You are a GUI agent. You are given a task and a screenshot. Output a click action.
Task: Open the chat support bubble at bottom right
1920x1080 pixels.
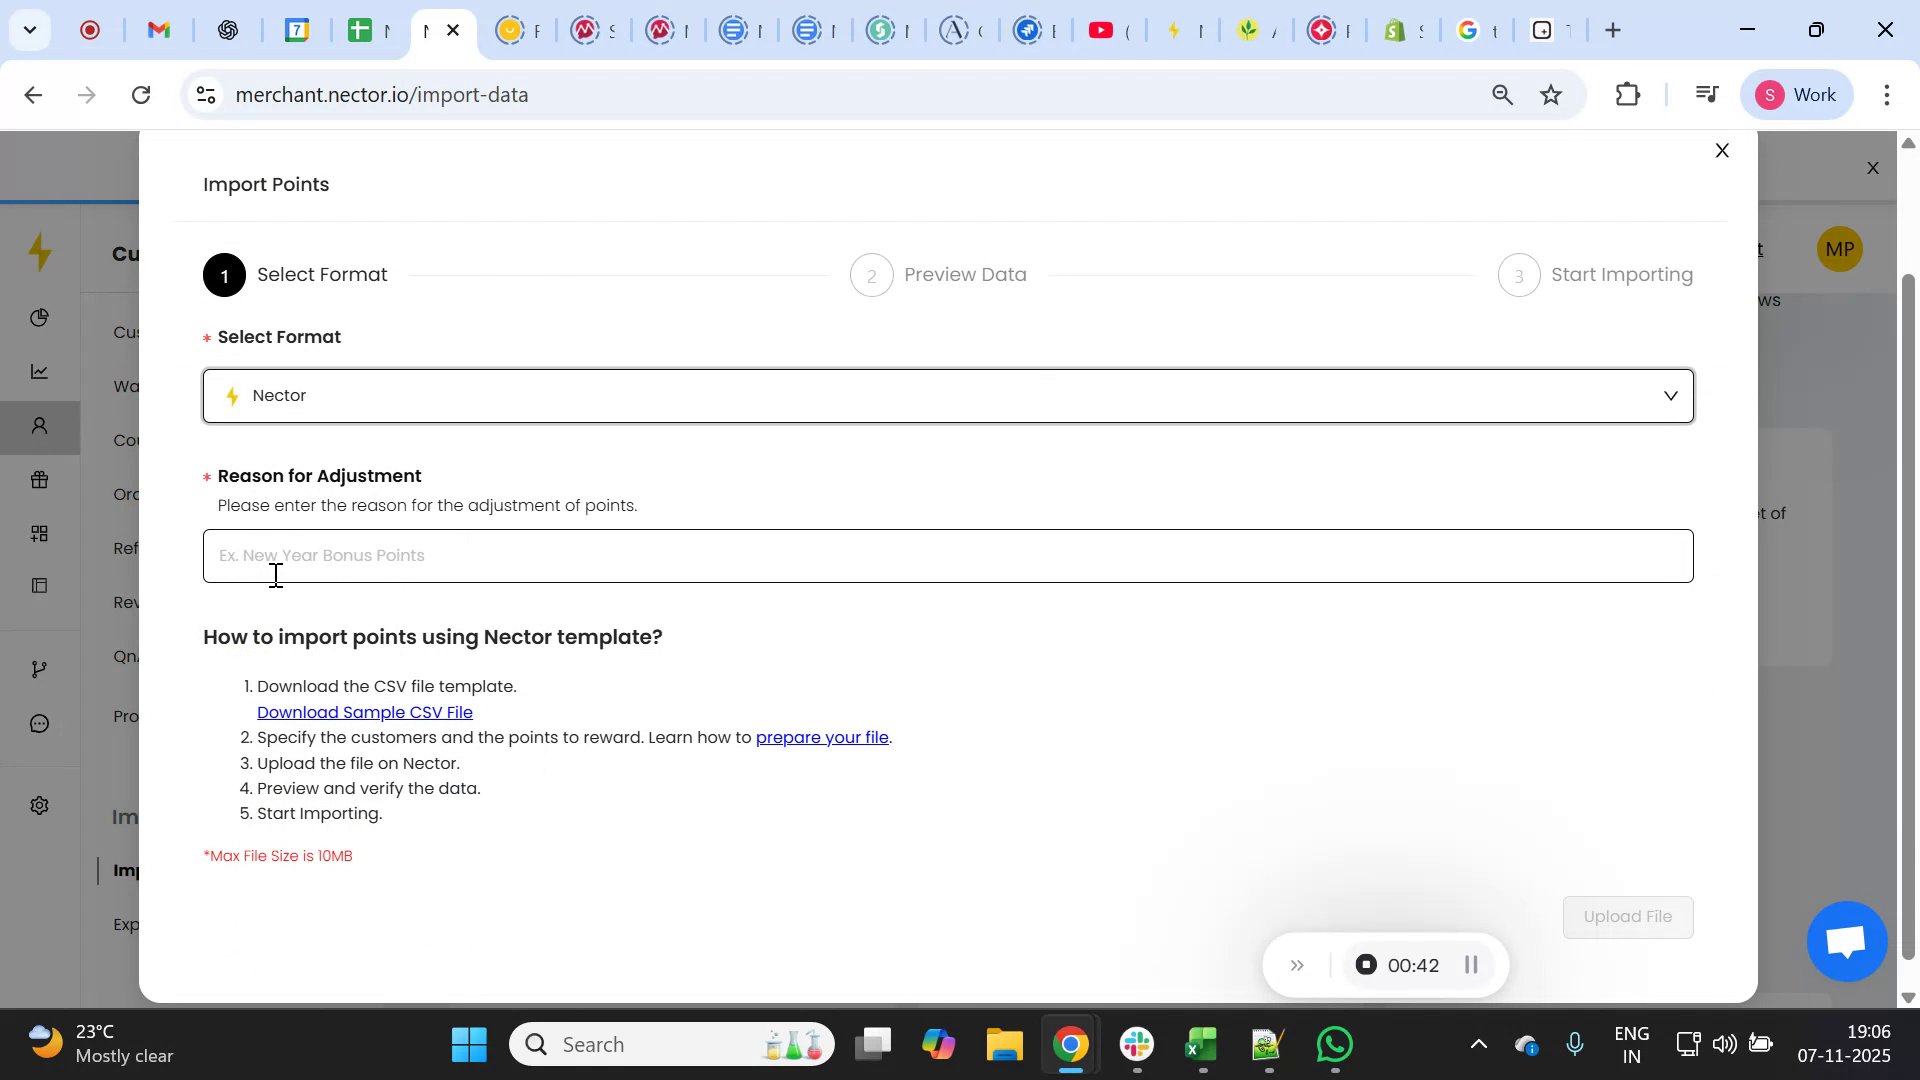tap(1845, 941)
